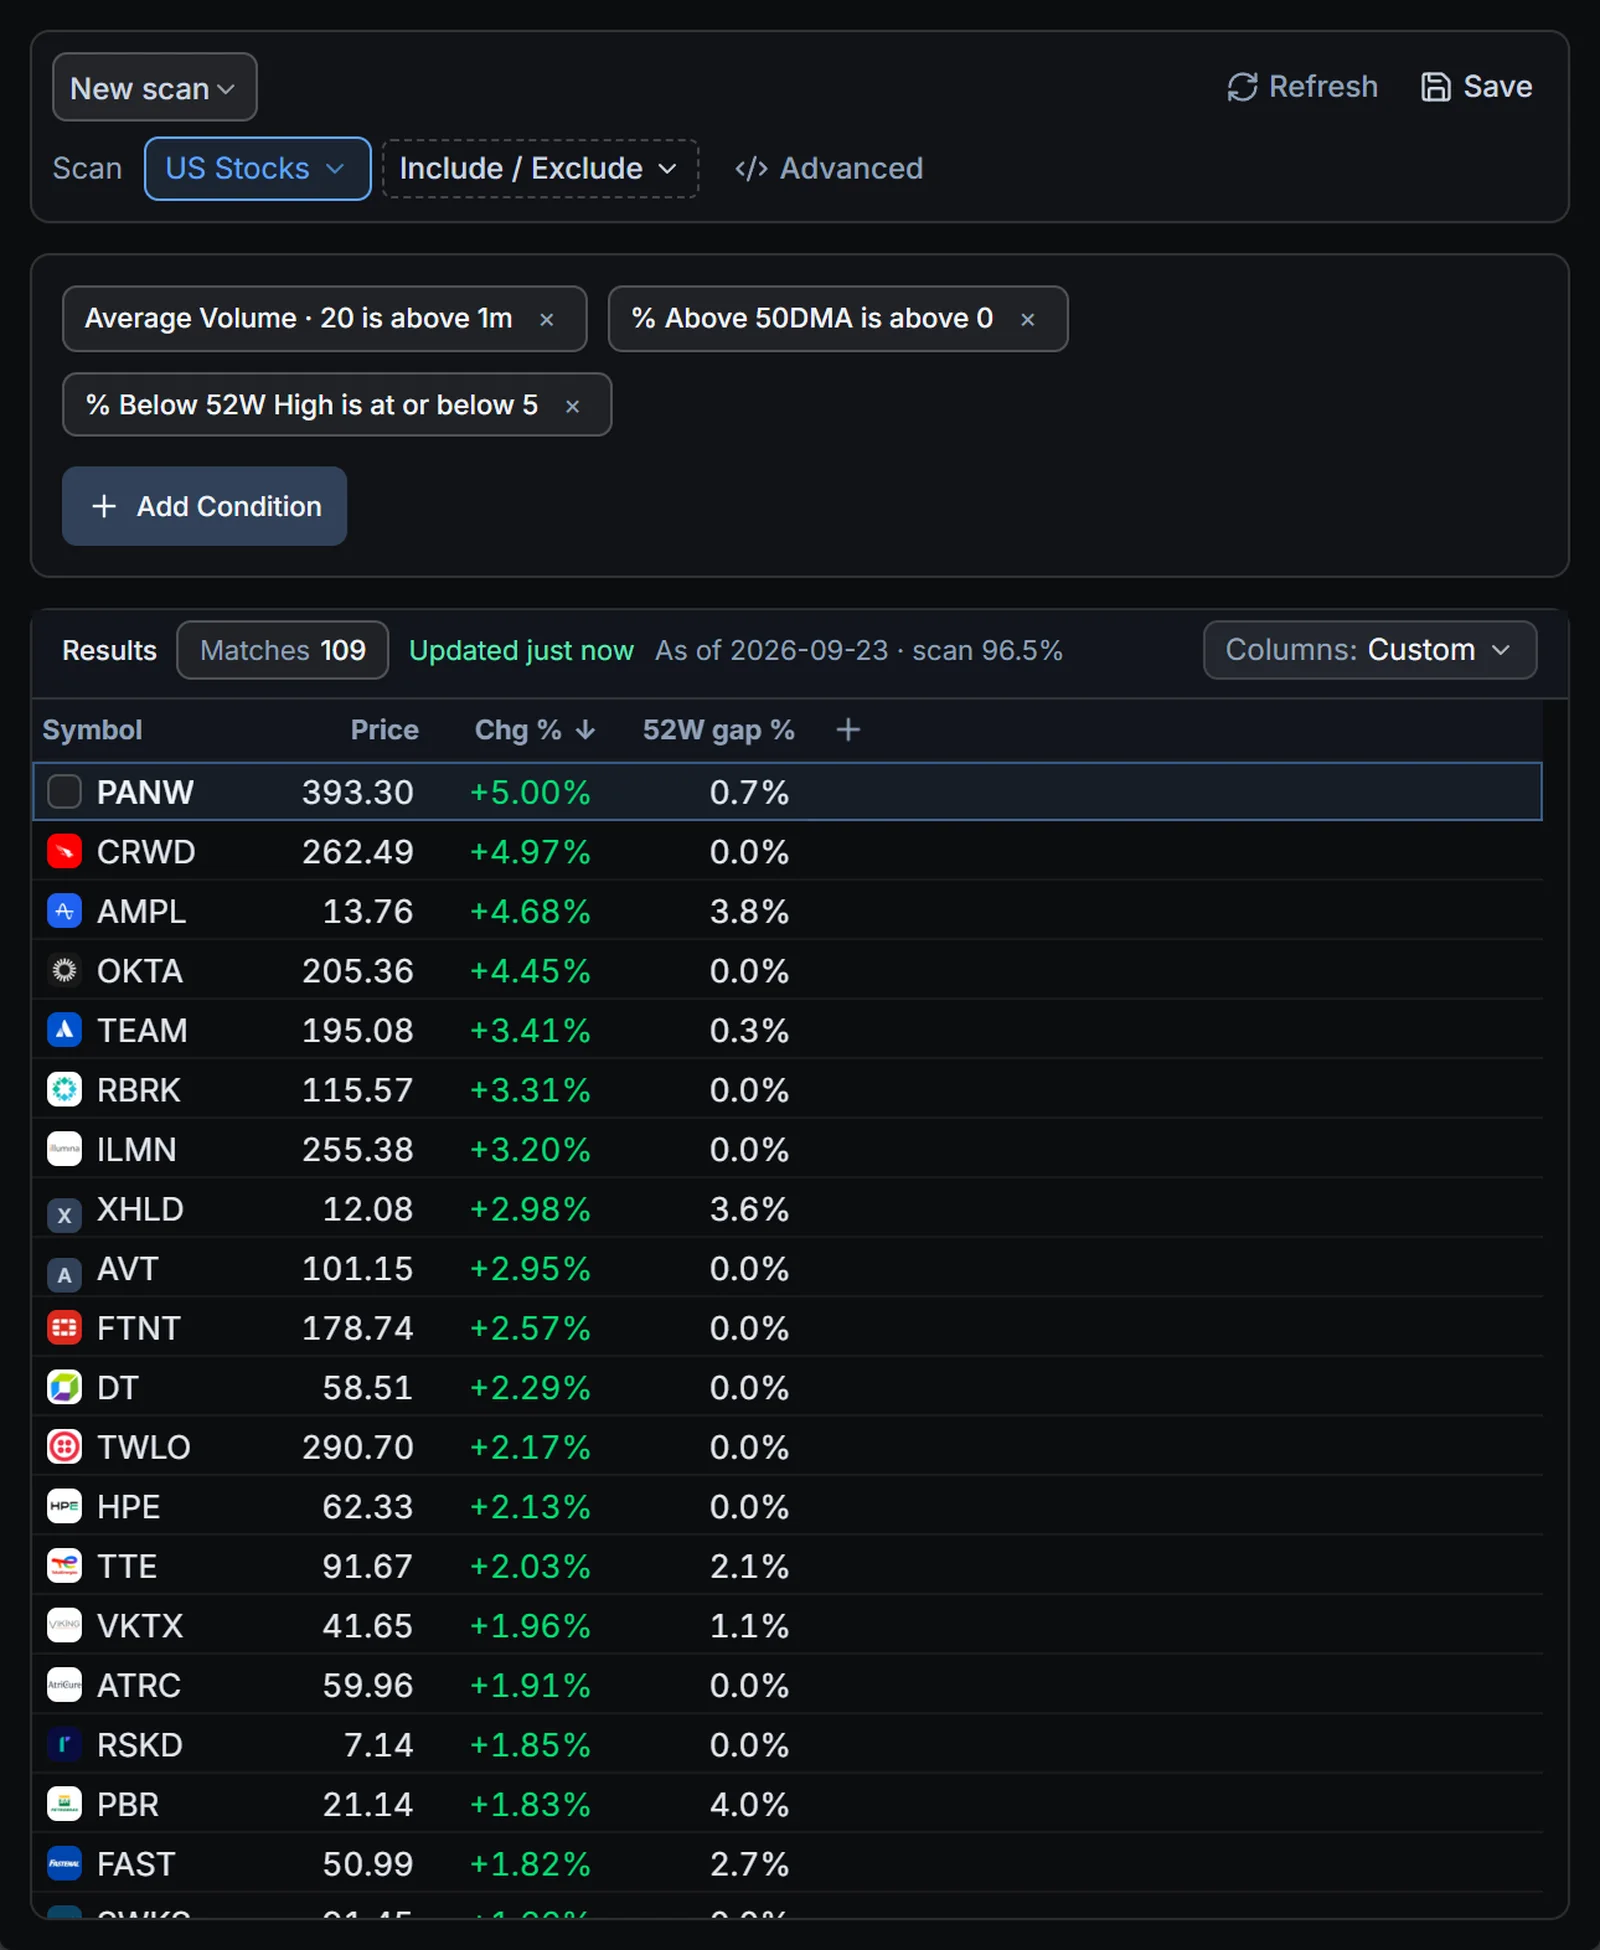Select the XHLD ticker symbol
The width and height of the screenshot is (1600, 1950).
click(x=140, y=1209)
